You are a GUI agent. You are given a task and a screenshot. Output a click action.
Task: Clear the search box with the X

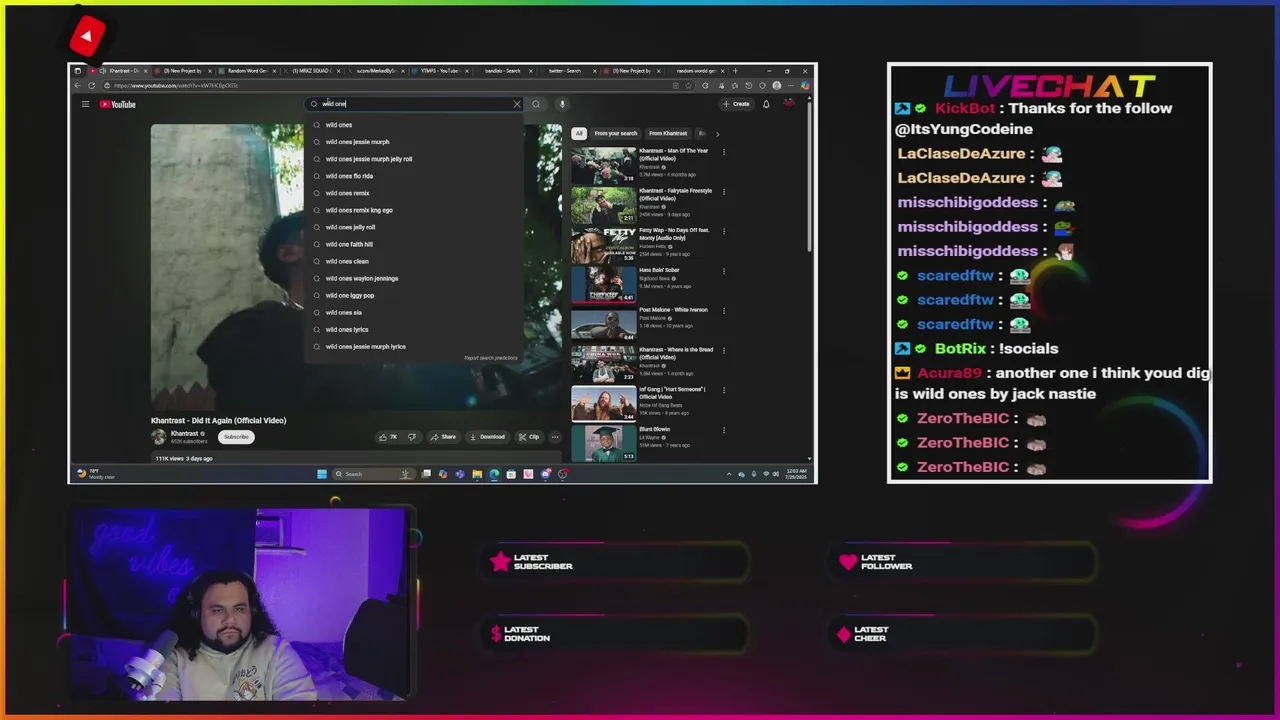(x=517, y=104)
